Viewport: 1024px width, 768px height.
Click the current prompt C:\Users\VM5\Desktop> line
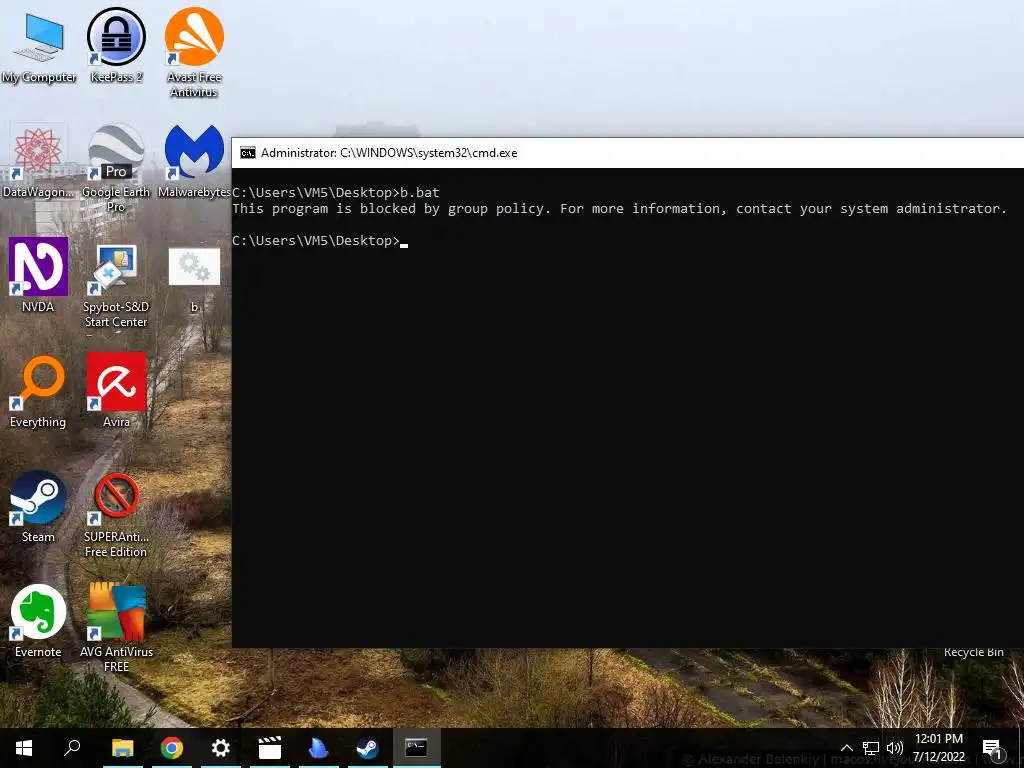coord(320,241)
